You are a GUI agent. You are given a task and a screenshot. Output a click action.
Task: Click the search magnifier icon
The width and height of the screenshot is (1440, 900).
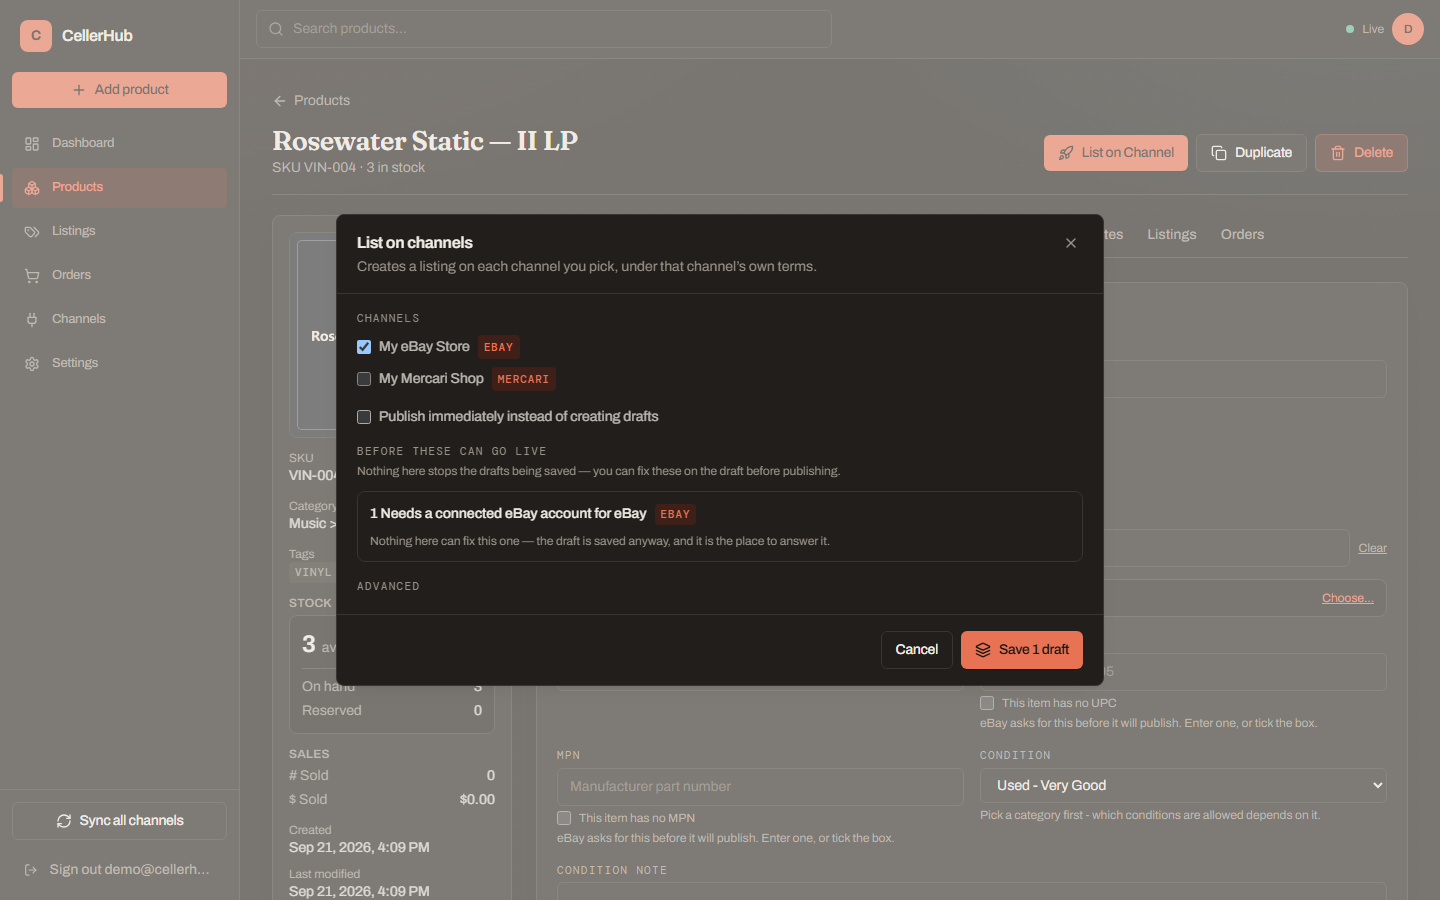click(276, 29)
